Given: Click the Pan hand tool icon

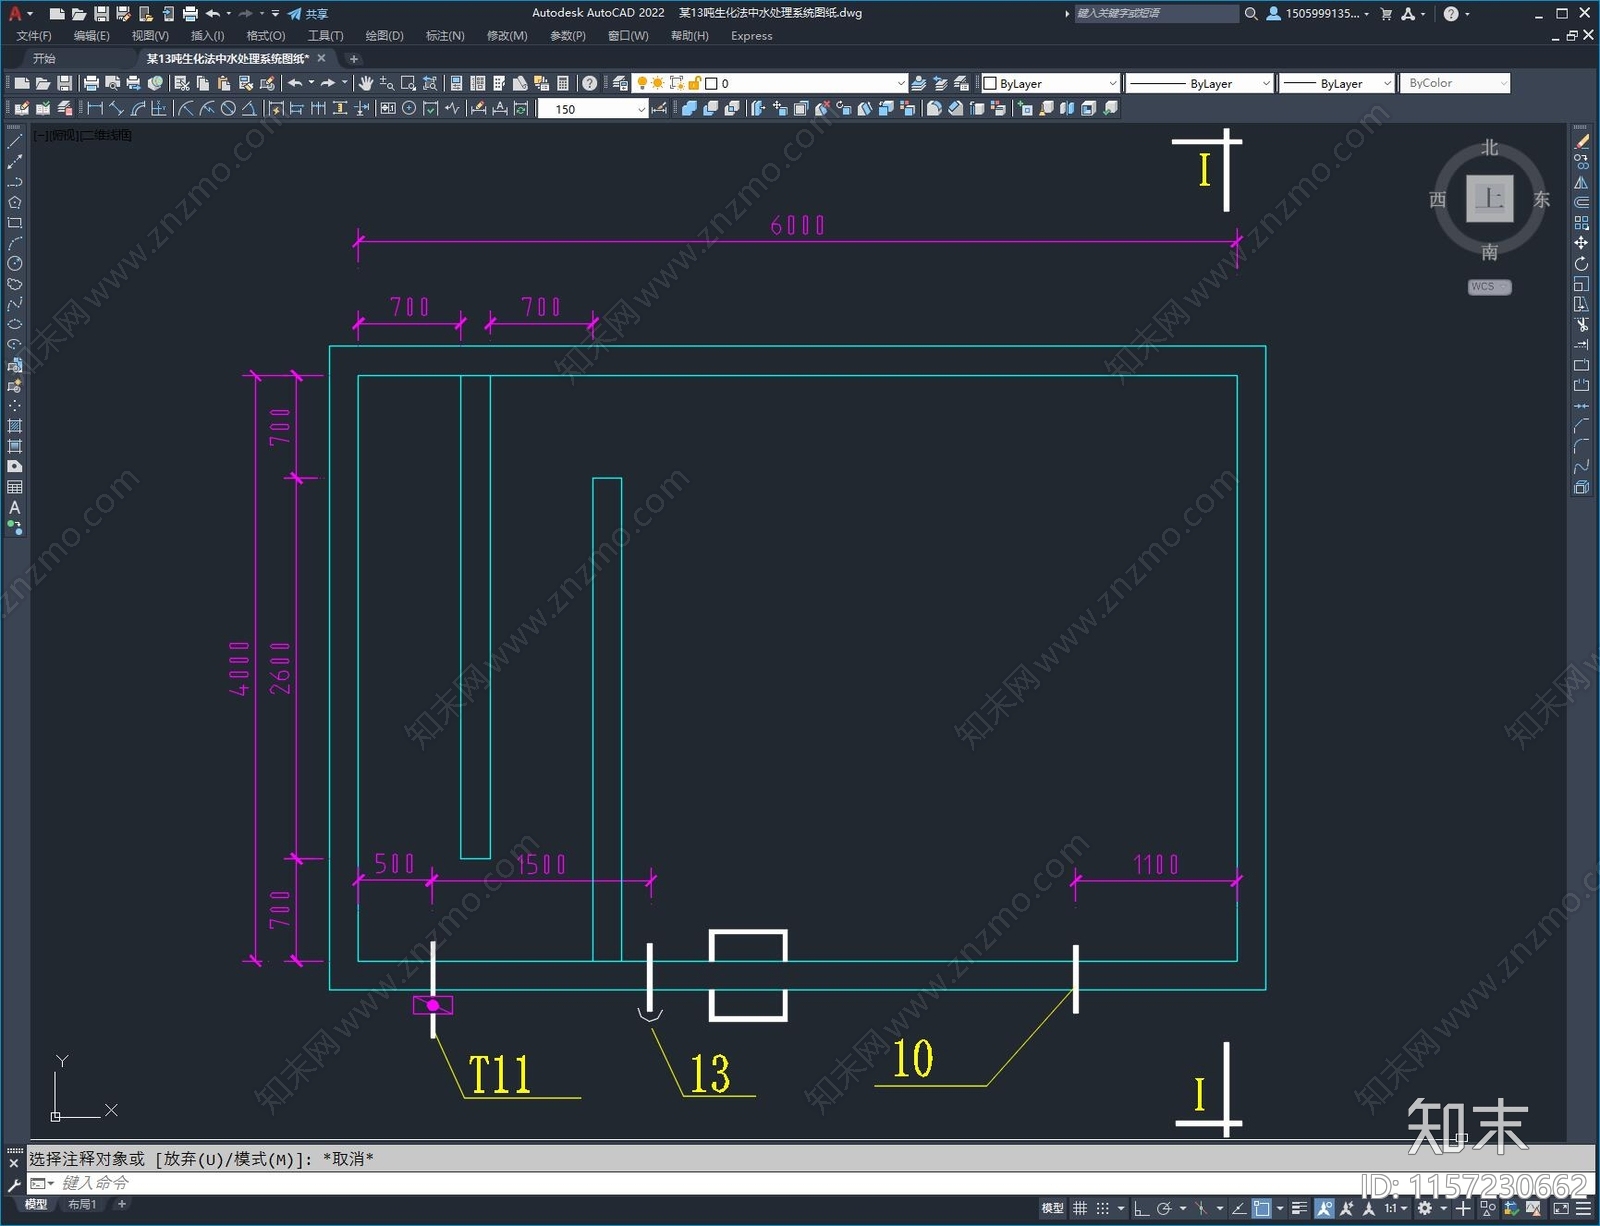Looking at the screenshot, I should pos(366,83).
